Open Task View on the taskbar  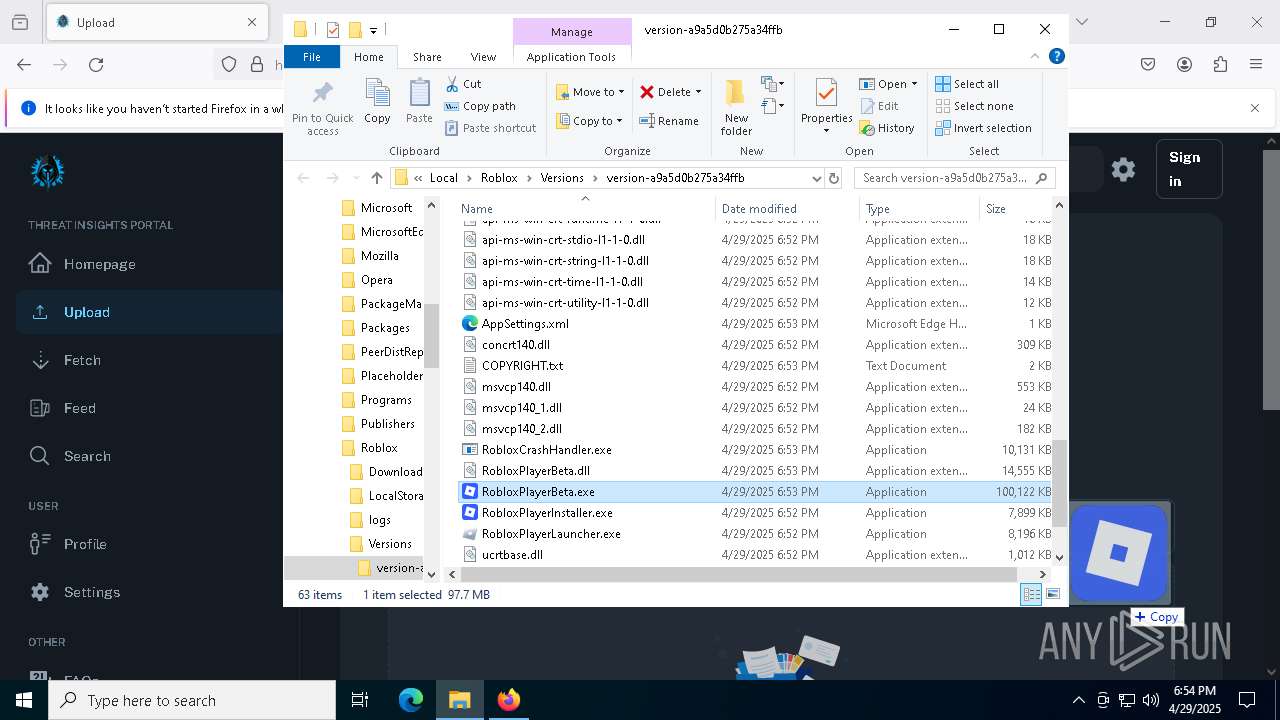(x=360, y=700)
